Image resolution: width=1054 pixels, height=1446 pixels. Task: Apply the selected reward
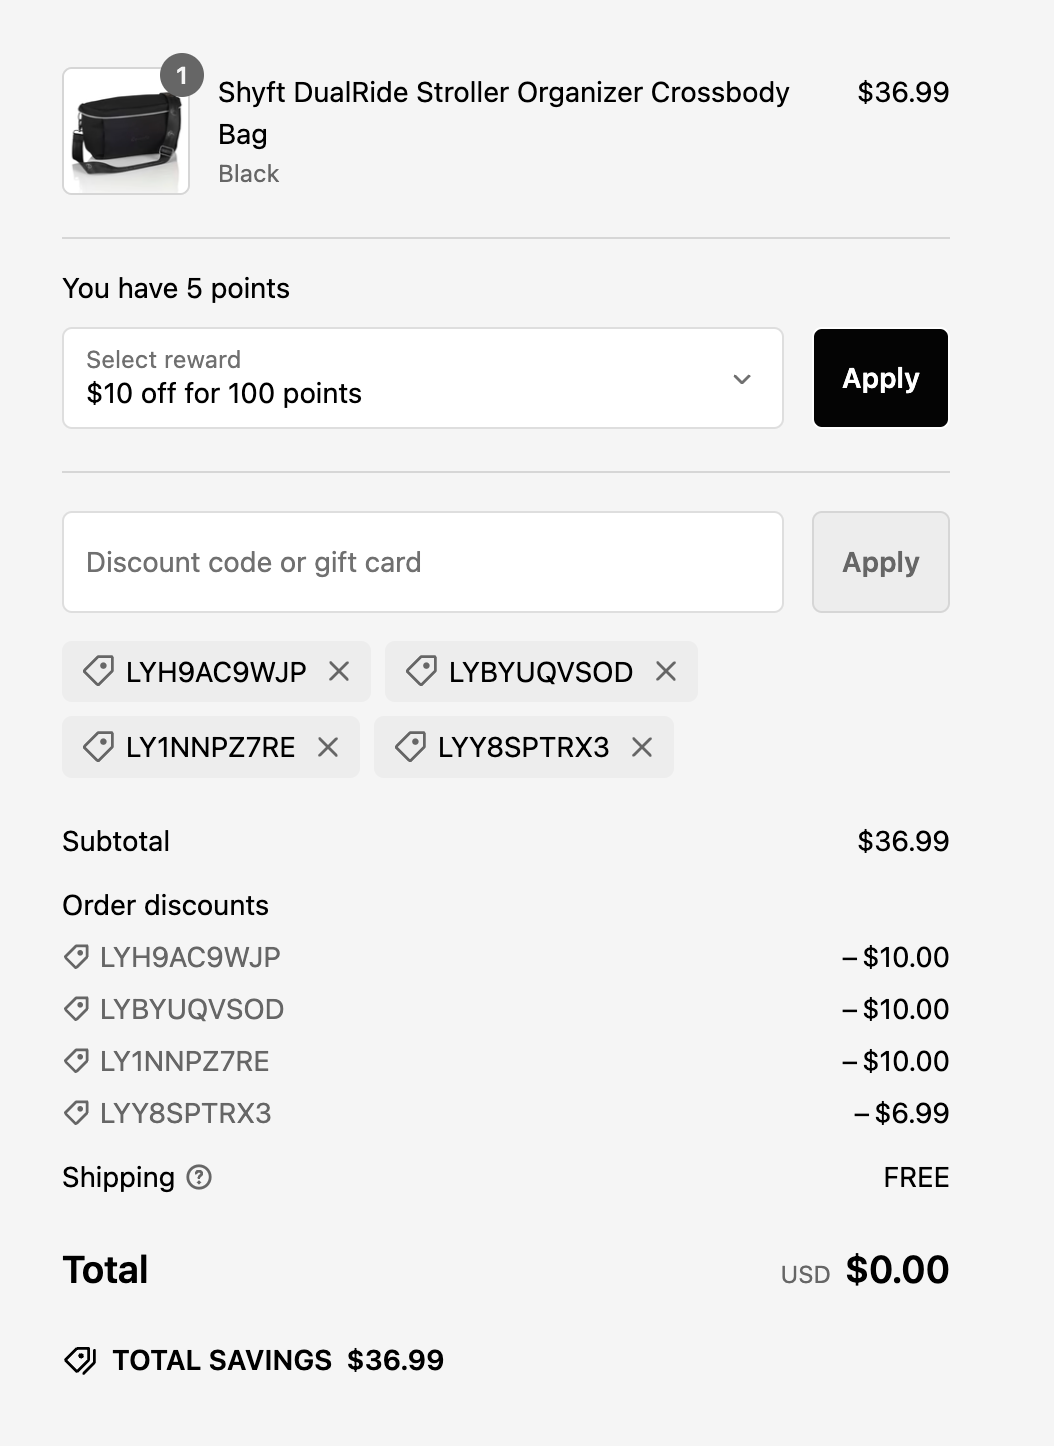tap(880, 378)
